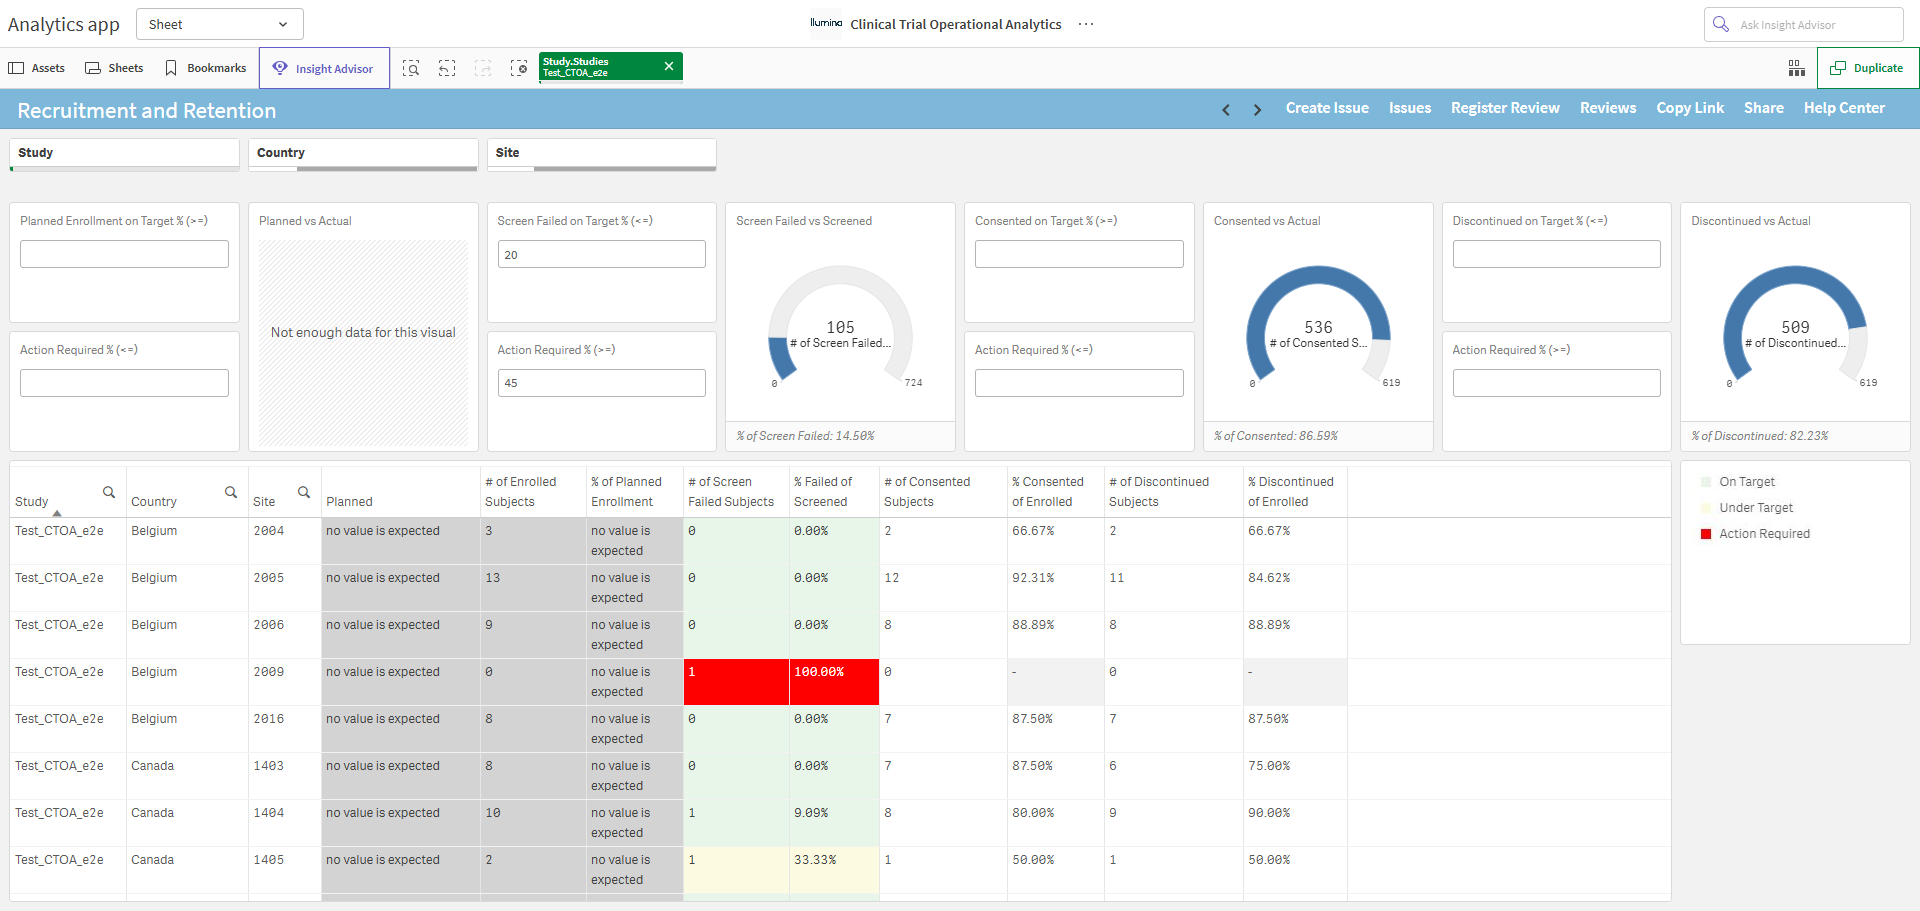Open the Study filter pane

pyautogui.click(x=124, y=153)
